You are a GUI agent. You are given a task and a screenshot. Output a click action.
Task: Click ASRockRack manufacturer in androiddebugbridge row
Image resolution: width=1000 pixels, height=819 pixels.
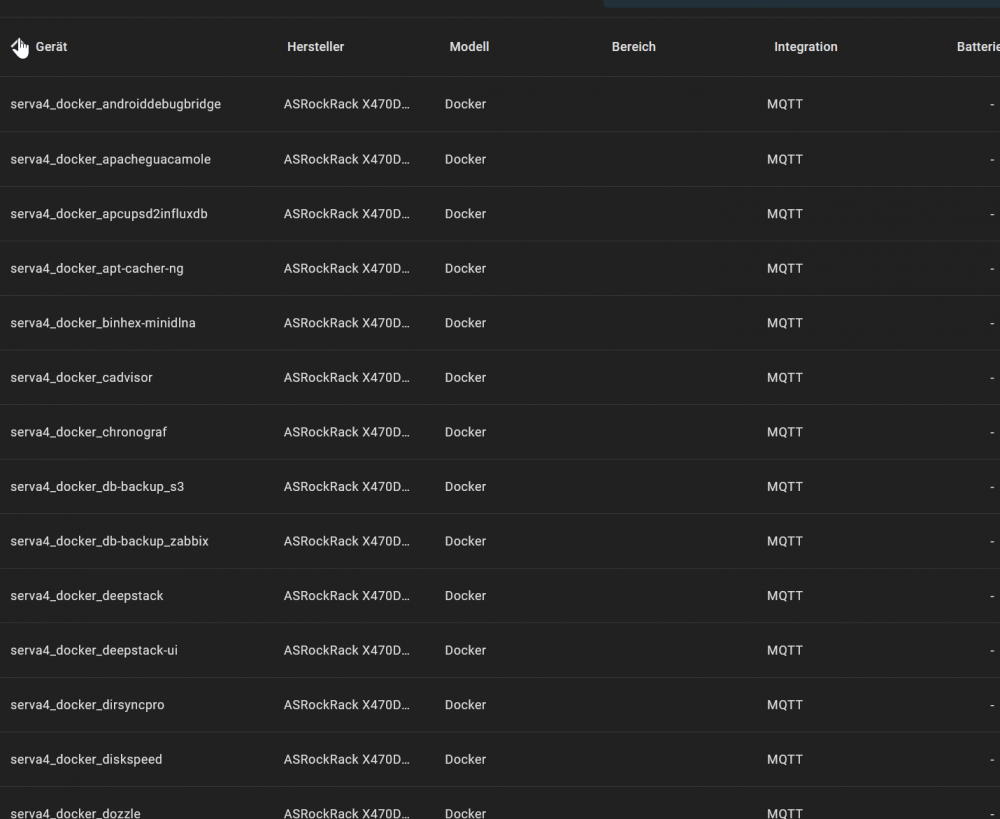click(346, 104)
